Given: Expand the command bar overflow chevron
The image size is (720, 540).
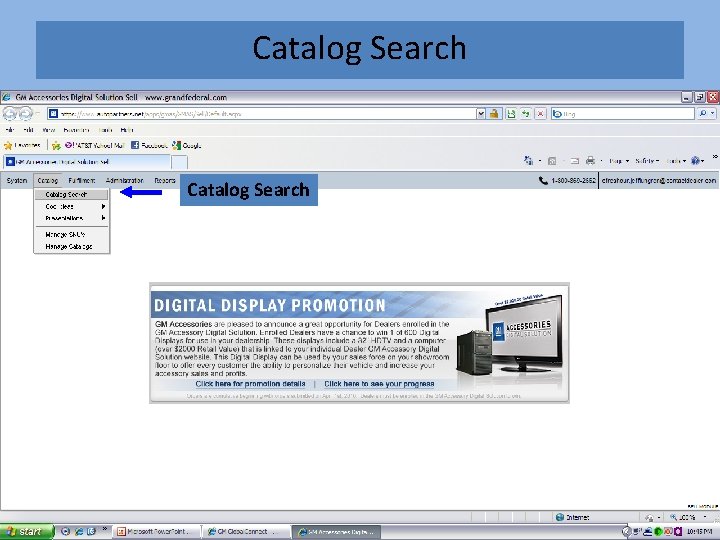Looking at the screenshot, I should [x=715, y=157].
